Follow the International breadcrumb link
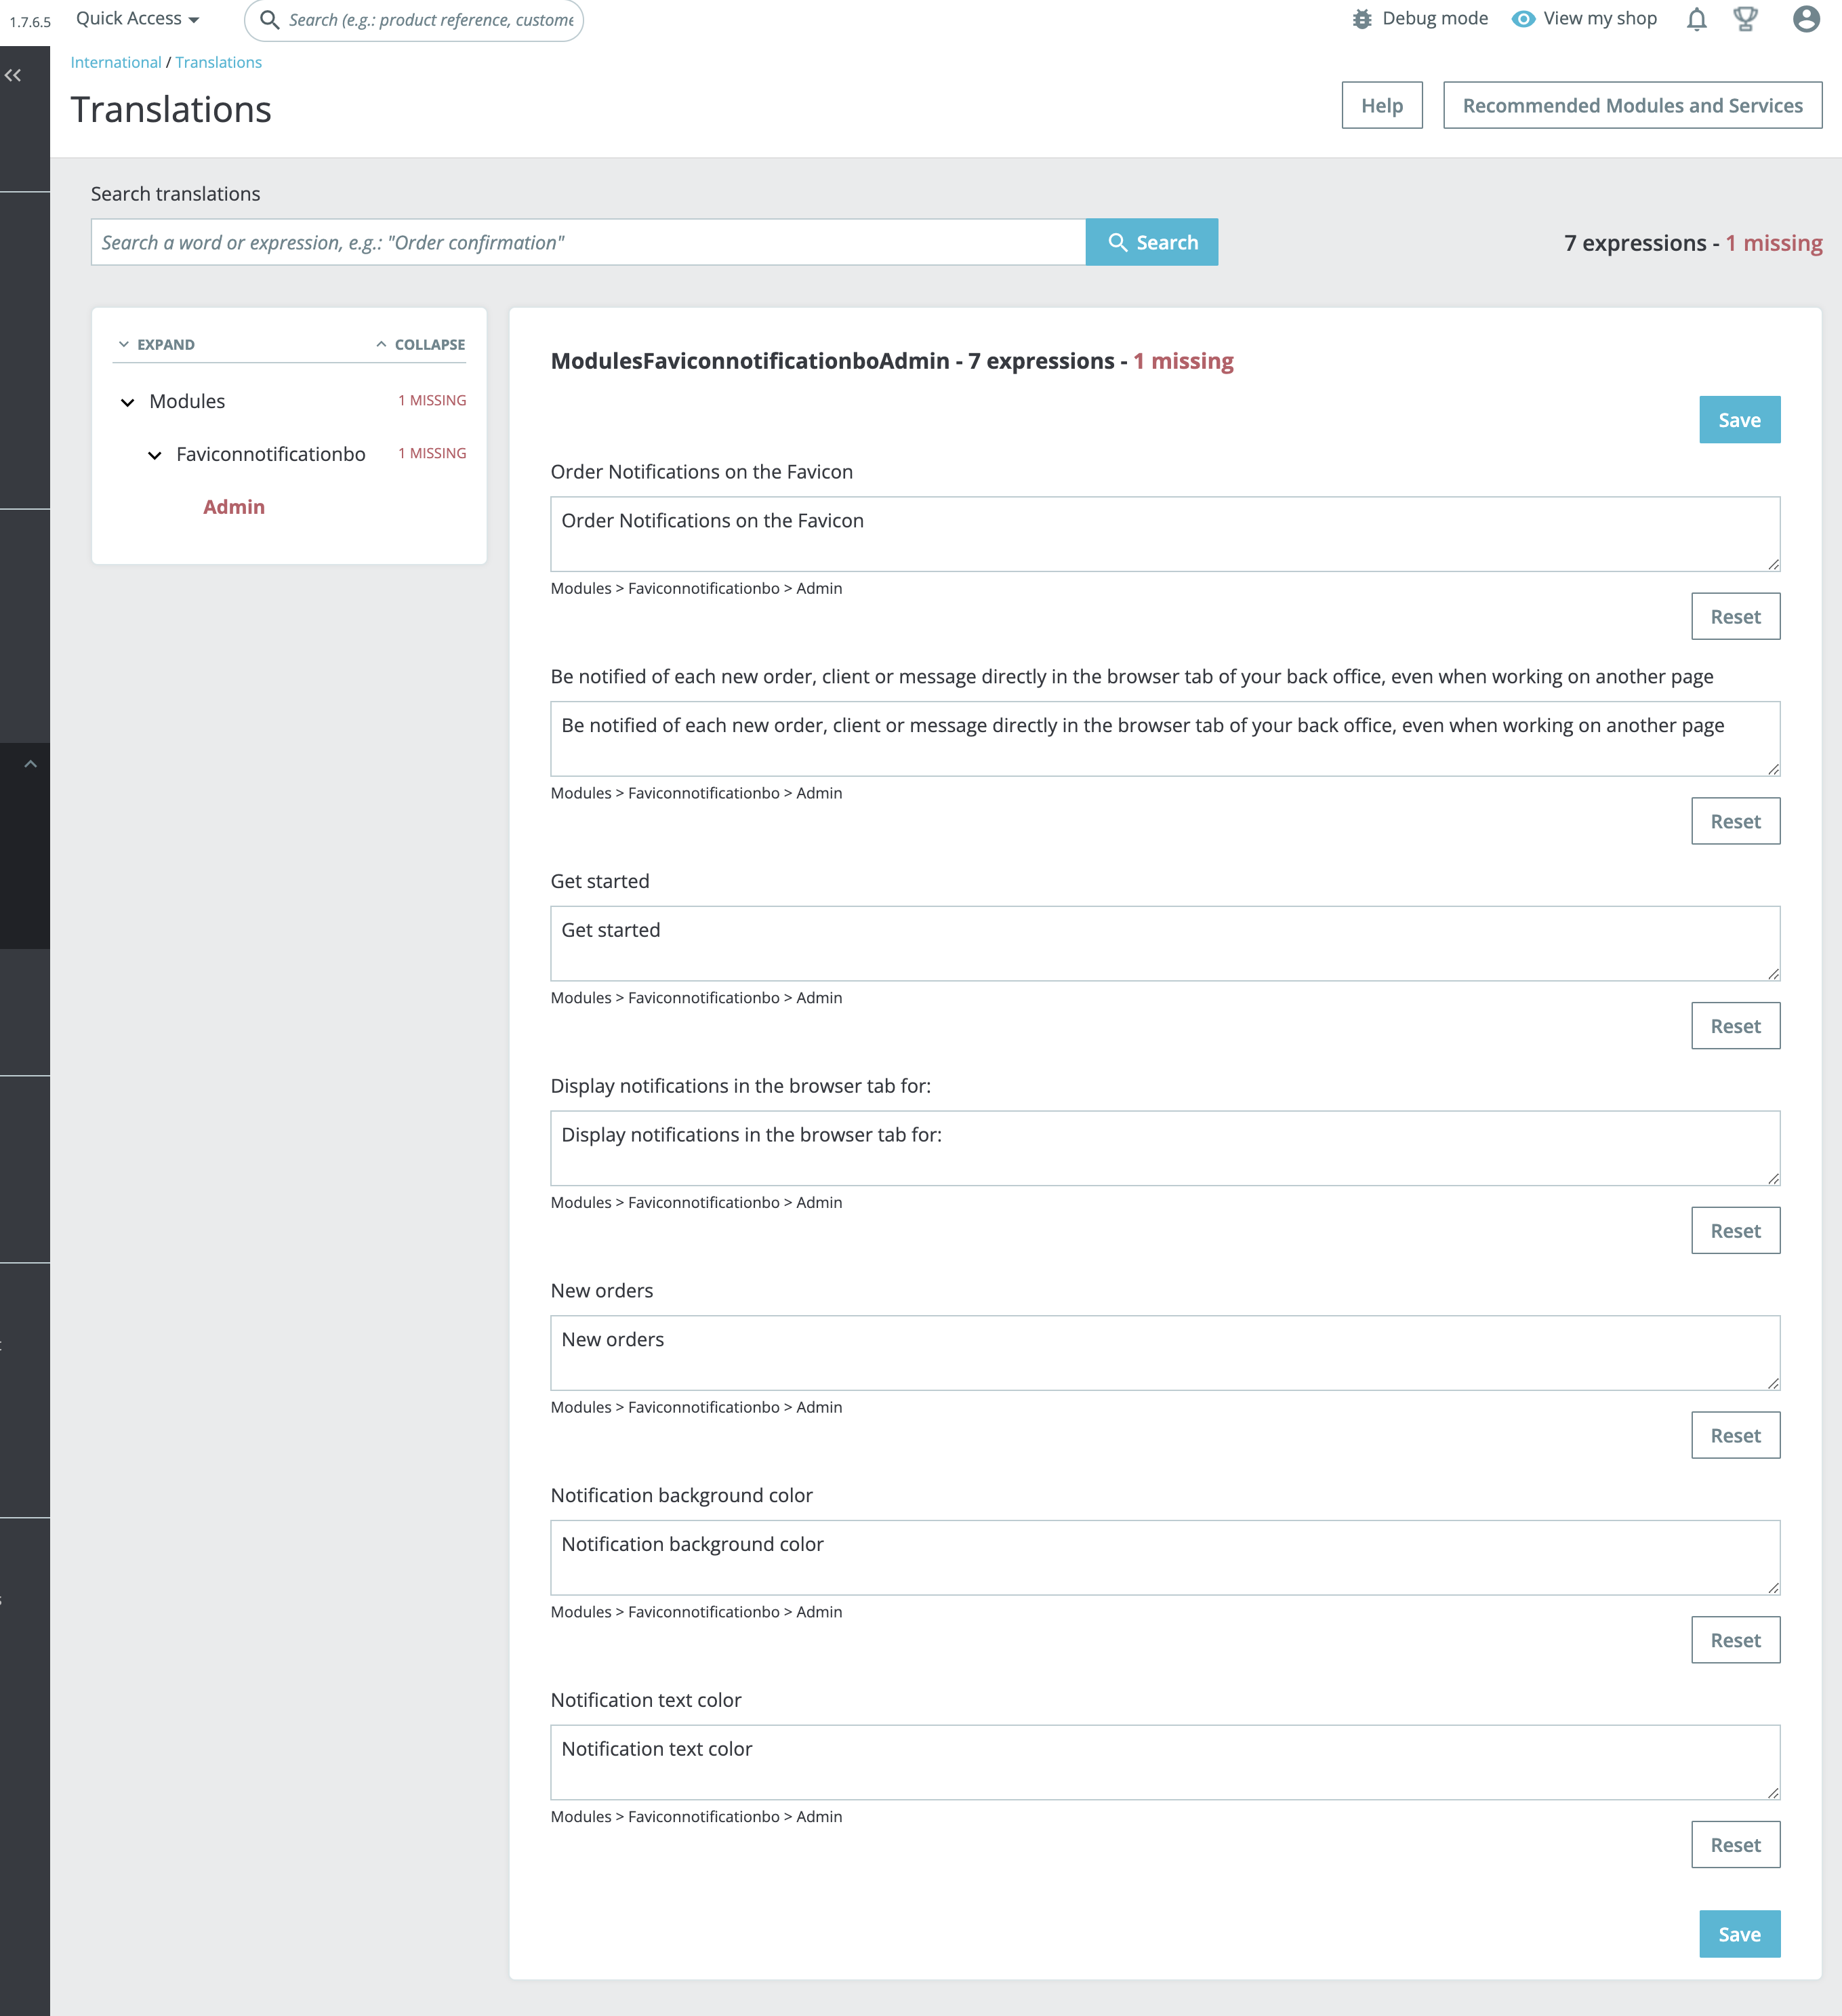The image size is (1842, 2016). click(x=115, y=62)
